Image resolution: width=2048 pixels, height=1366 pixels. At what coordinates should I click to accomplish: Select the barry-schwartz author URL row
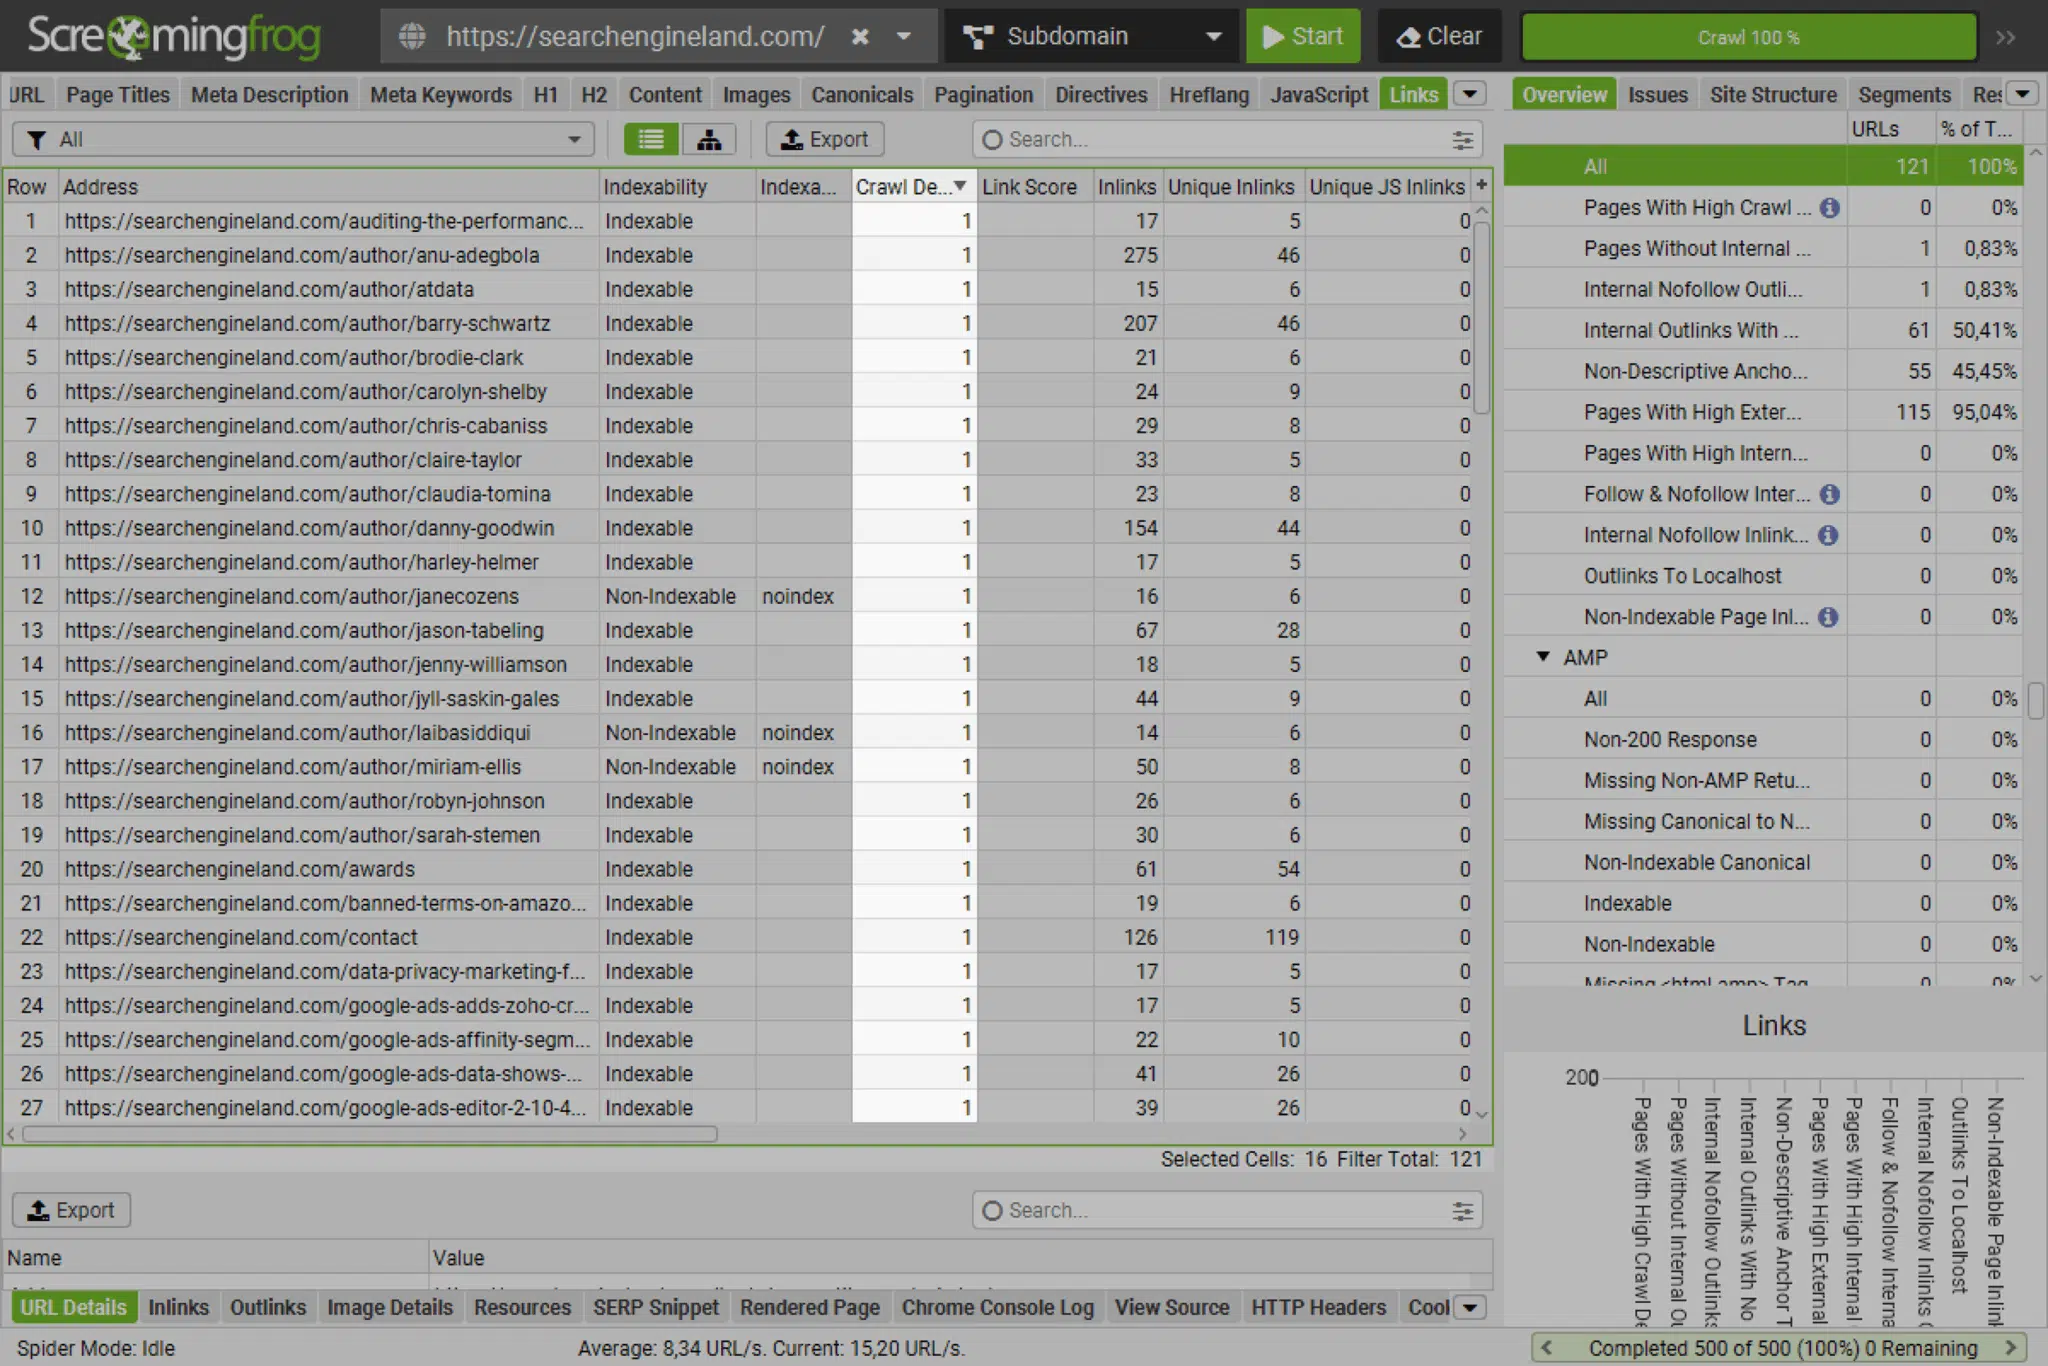tap(307, 323)
